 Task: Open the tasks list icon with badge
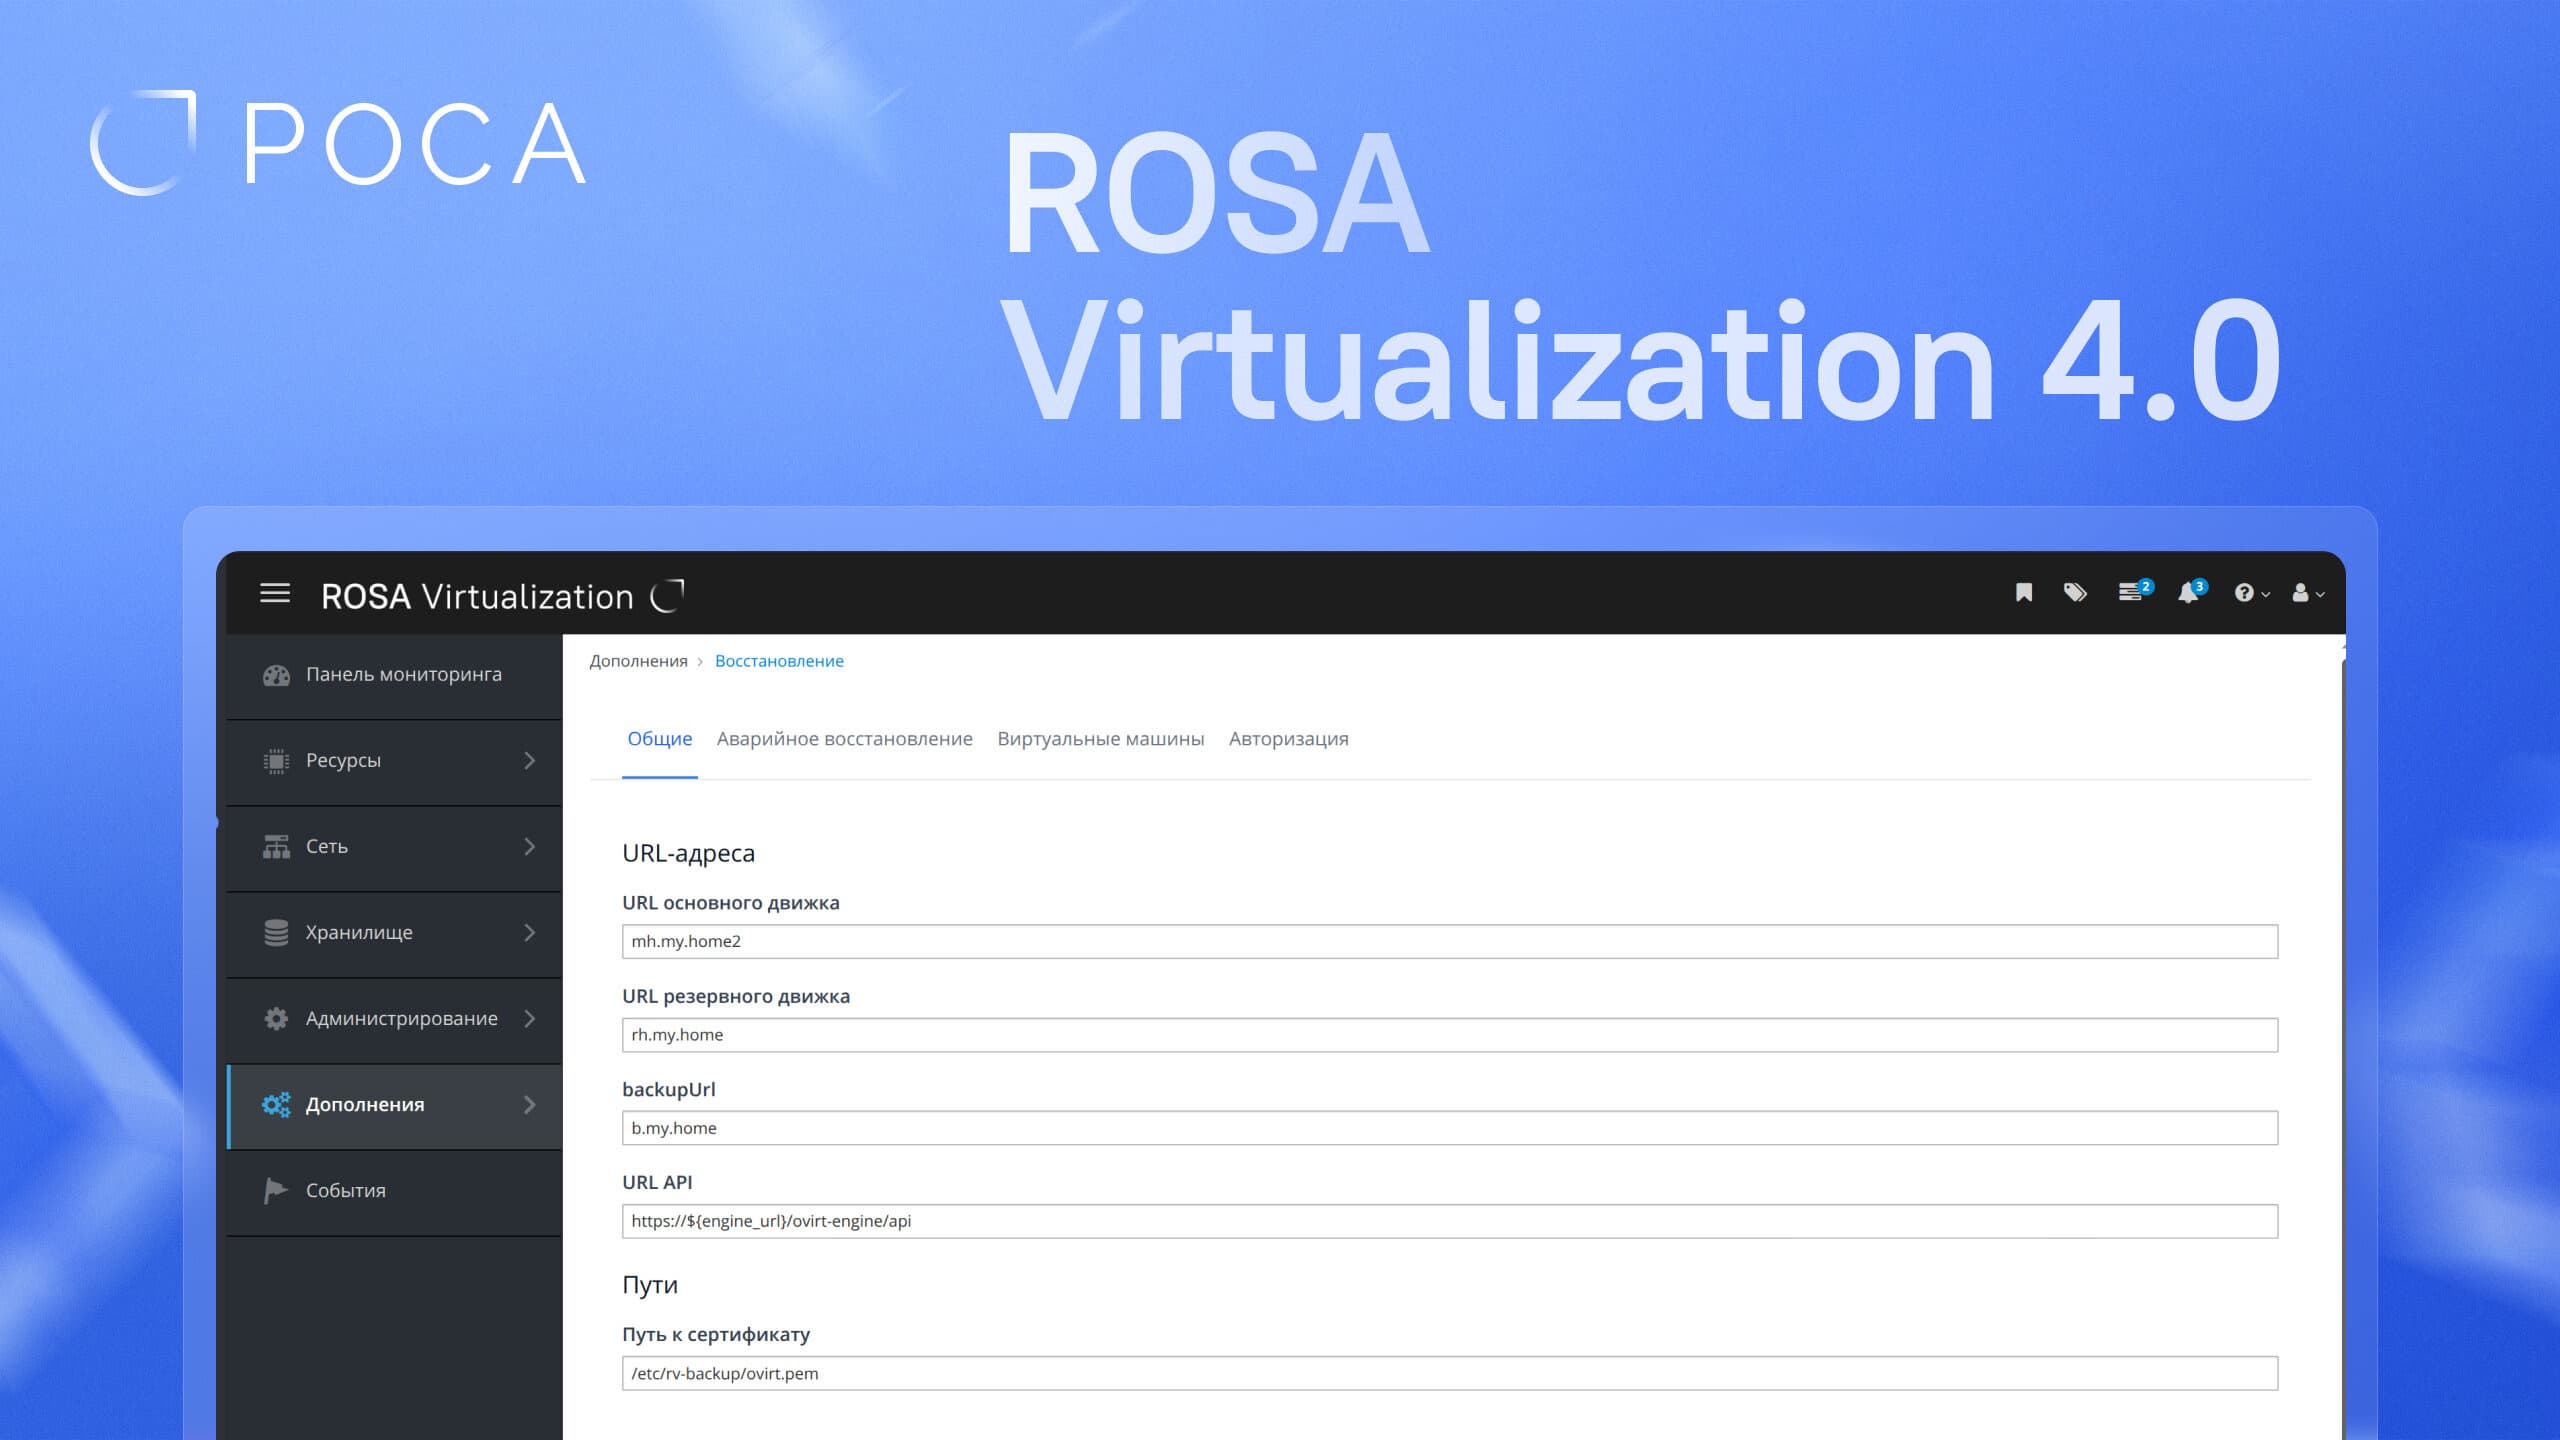click(2131, 592)
